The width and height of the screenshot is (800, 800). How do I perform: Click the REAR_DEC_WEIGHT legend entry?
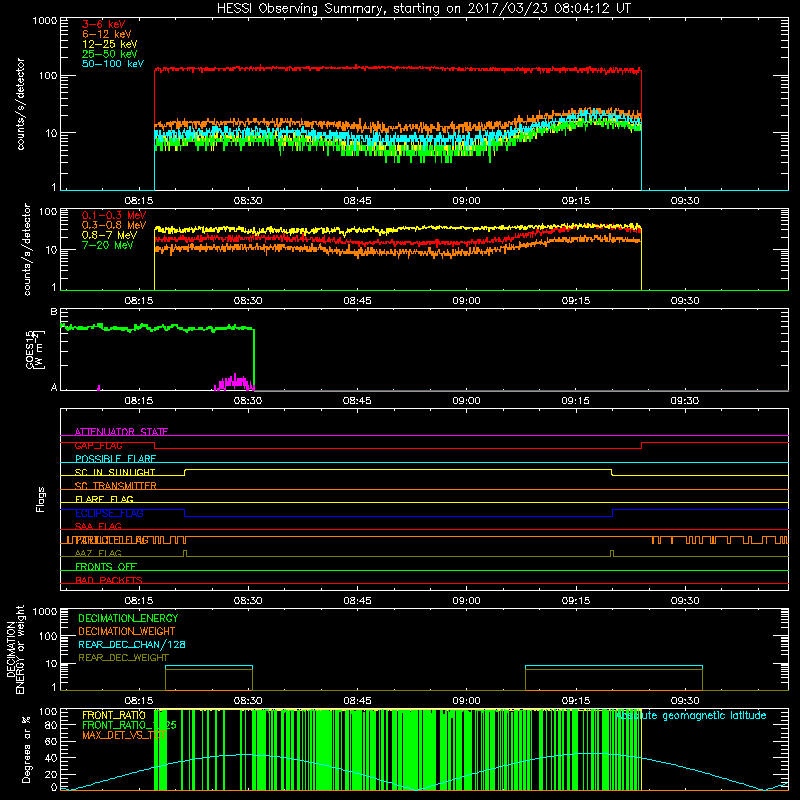(x=123, y=658)
